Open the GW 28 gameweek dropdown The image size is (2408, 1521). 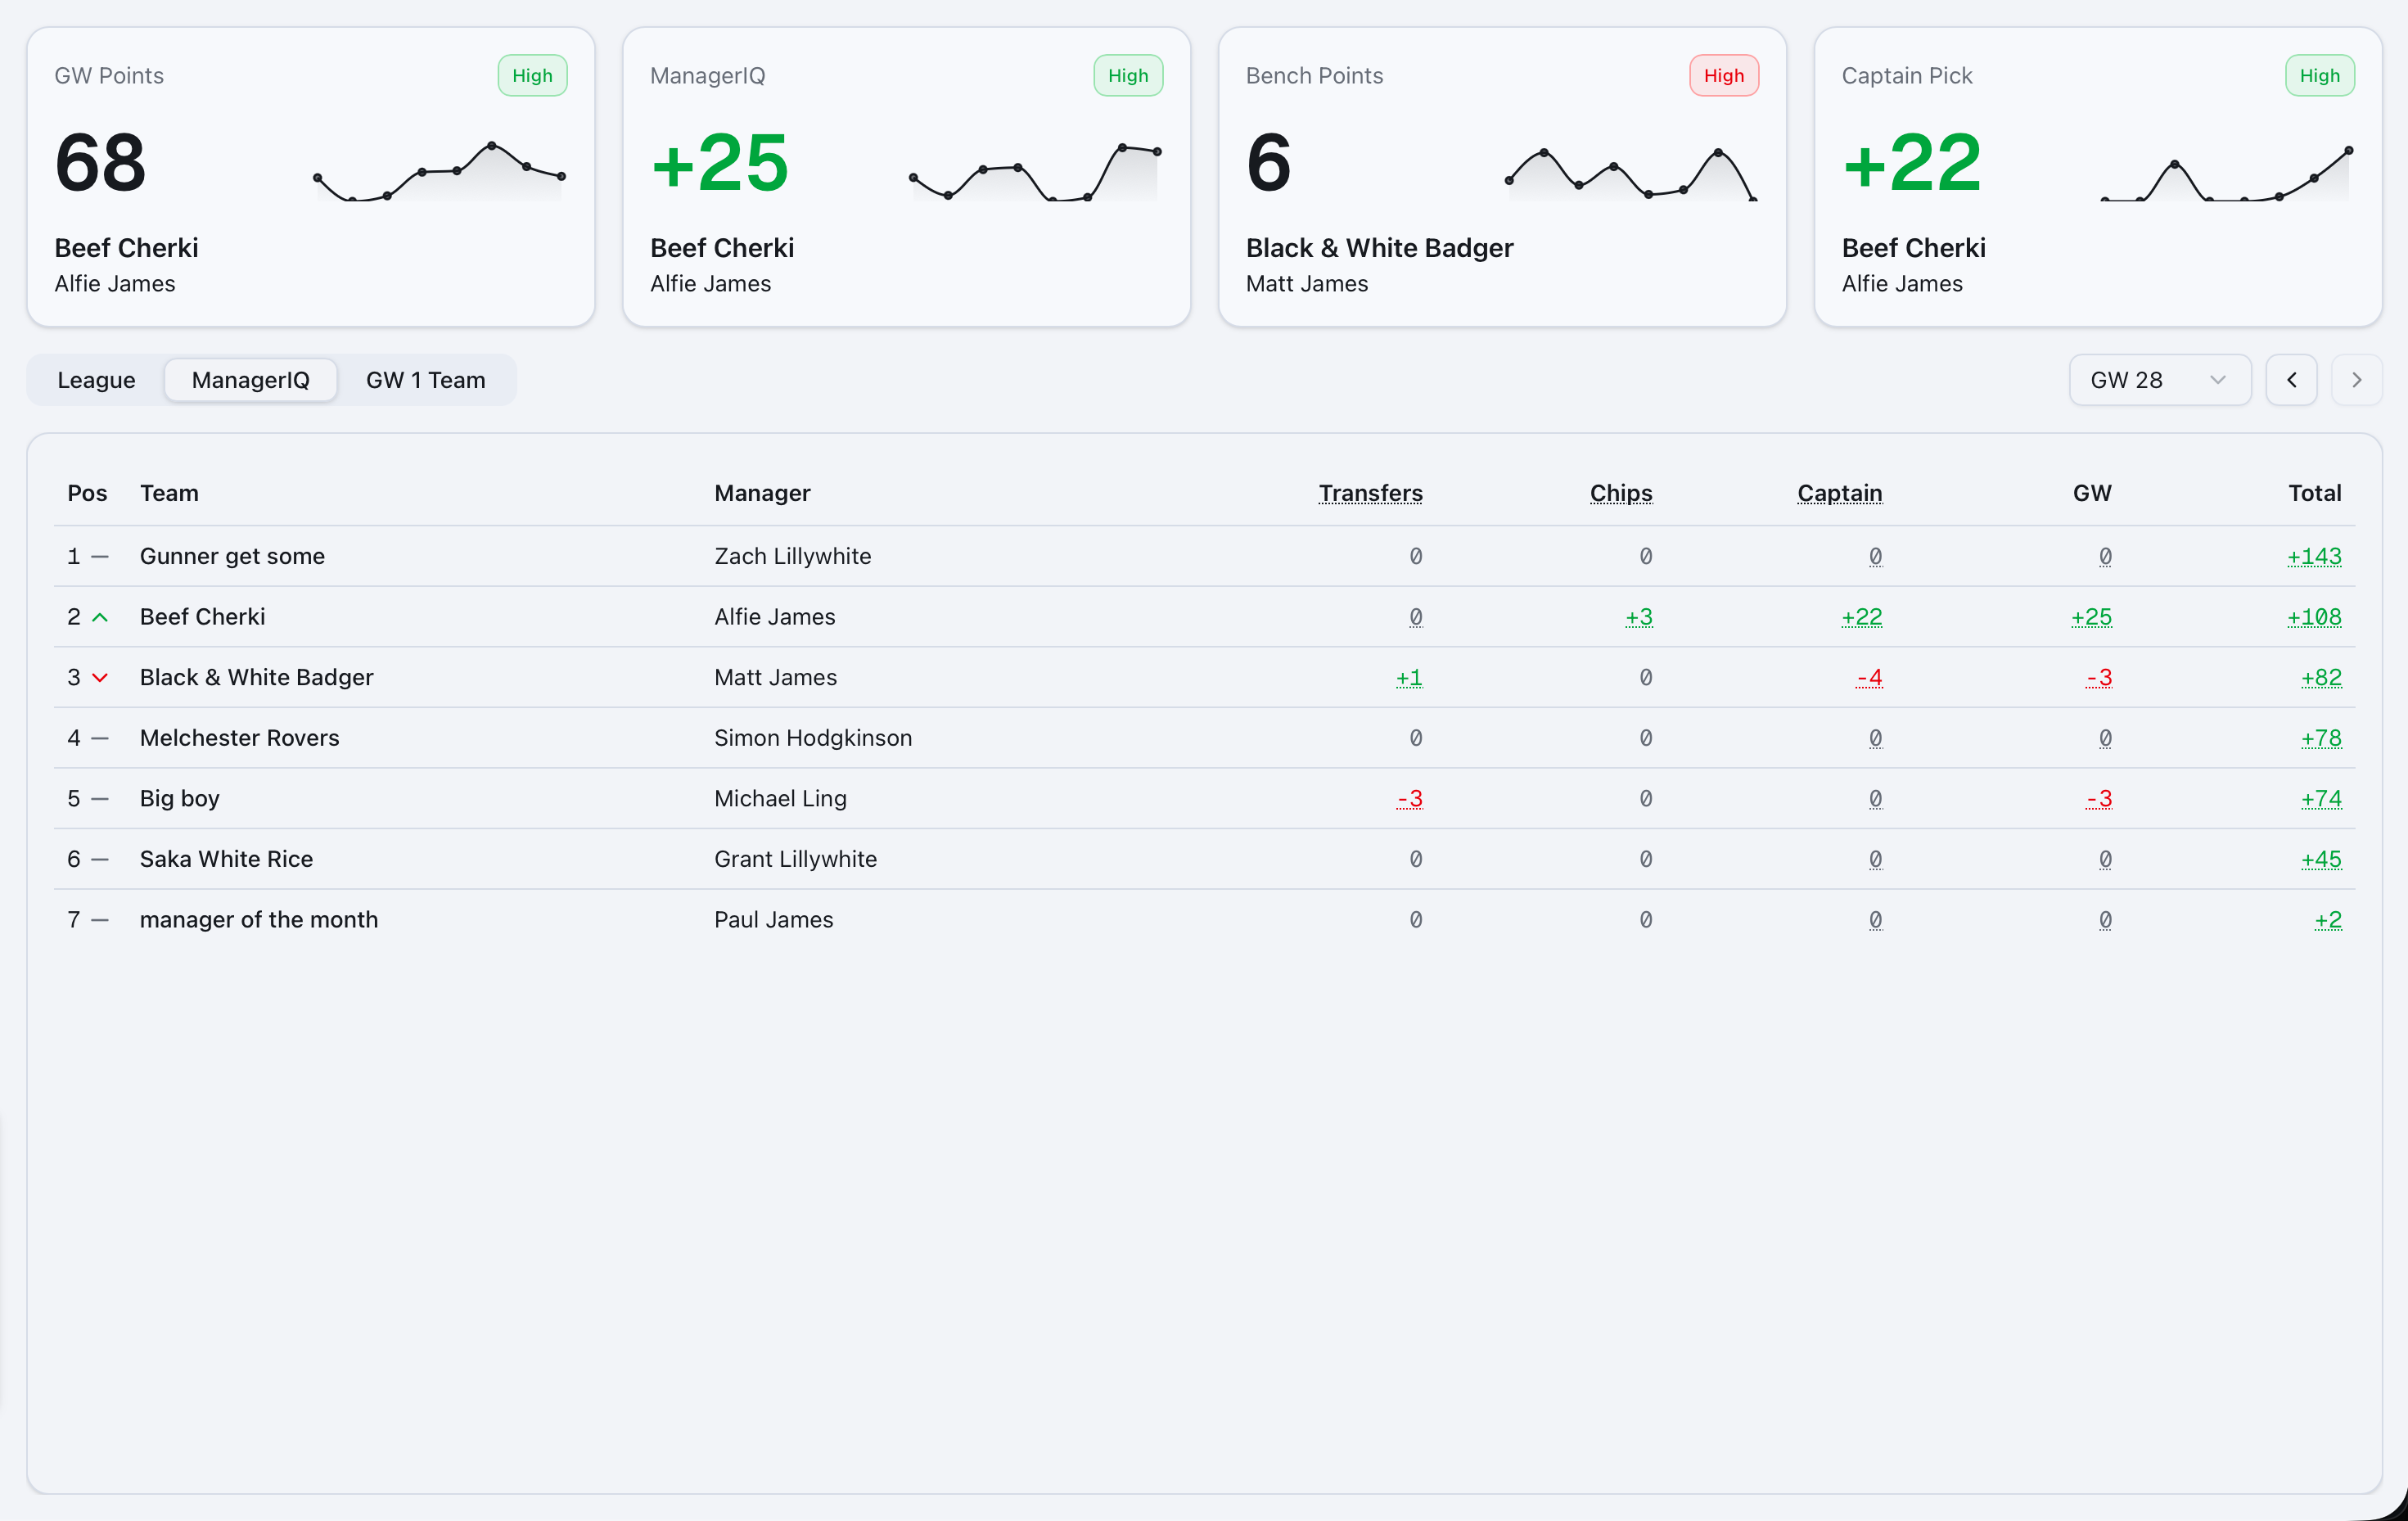coord(2159,380)
